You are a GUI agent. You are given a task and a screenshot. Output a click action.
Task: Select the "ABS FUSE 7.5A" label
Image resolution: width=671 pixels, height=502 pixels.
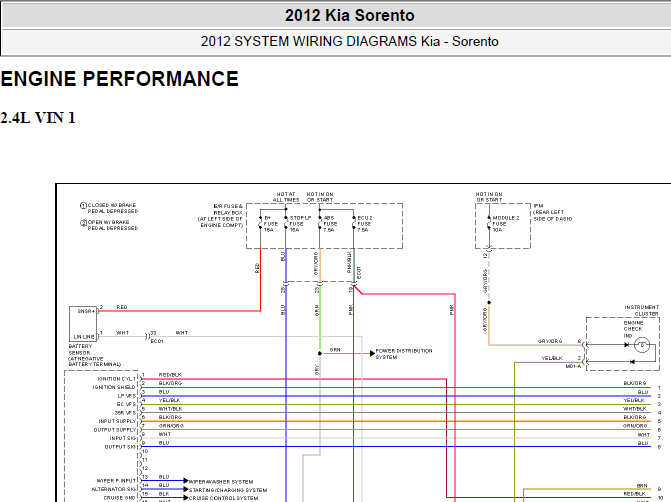pos(330,224)
